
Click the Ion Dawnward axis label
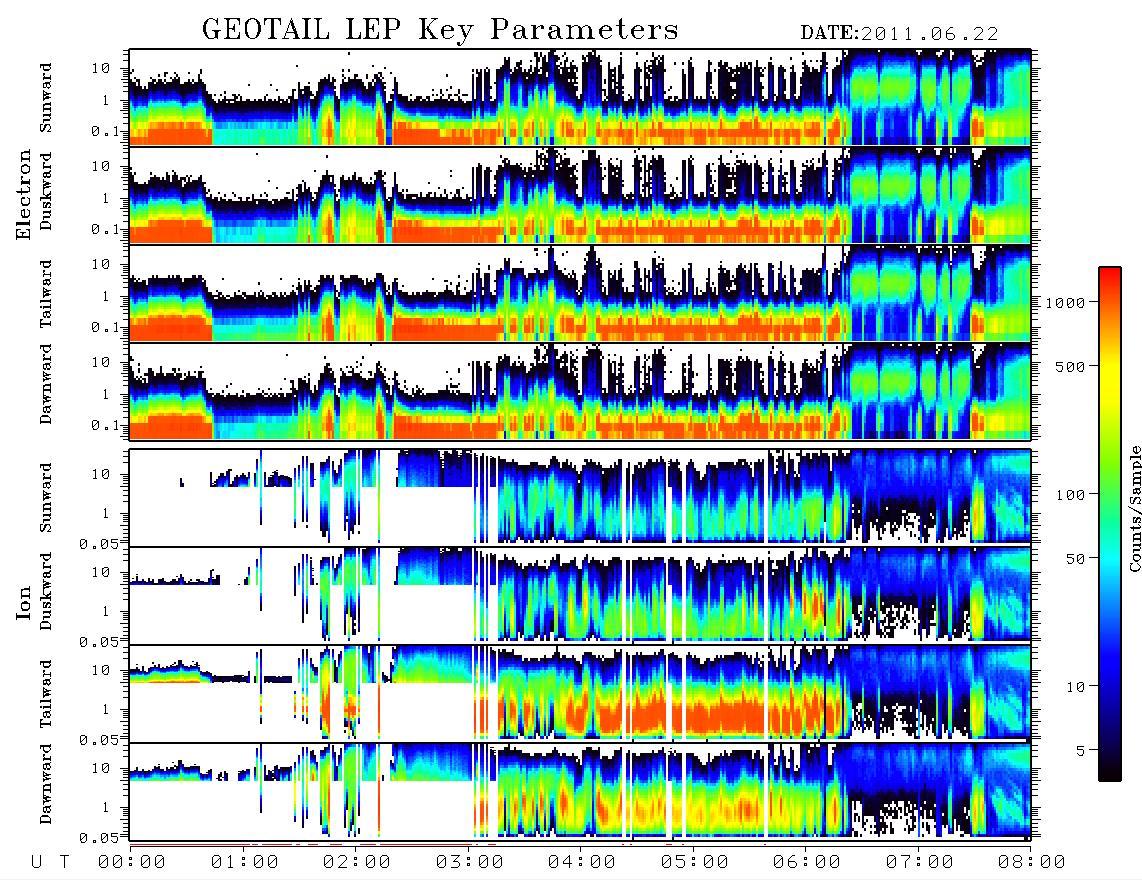coord(46,784)
